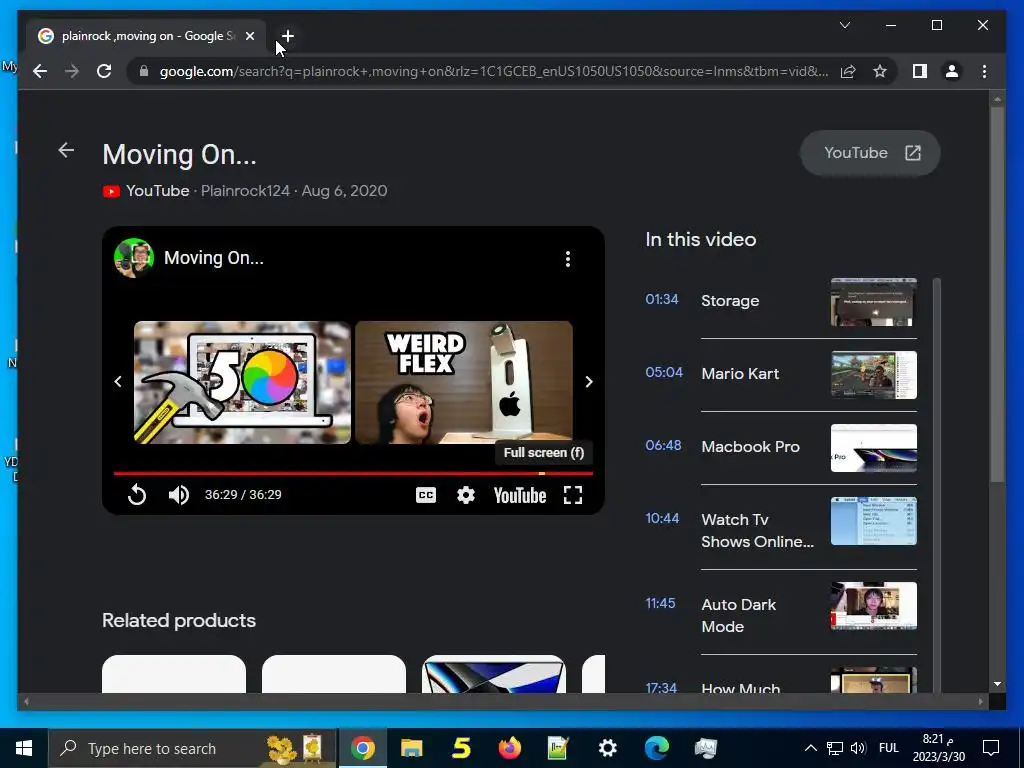
Task: Click the Chrome back navigation arrow
Action: click(x=40, y=71)
